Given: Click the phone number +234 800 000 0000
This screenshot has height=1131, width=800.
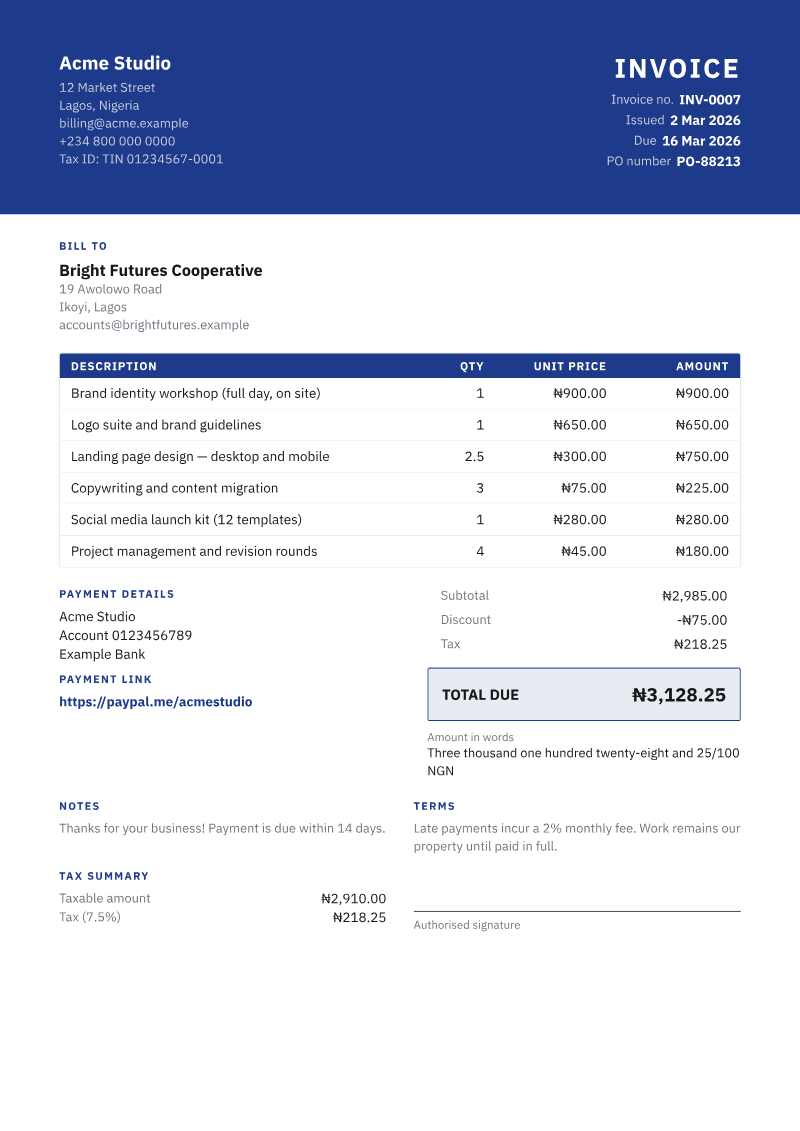Looking at the screenshot, I should click(117, 141).
